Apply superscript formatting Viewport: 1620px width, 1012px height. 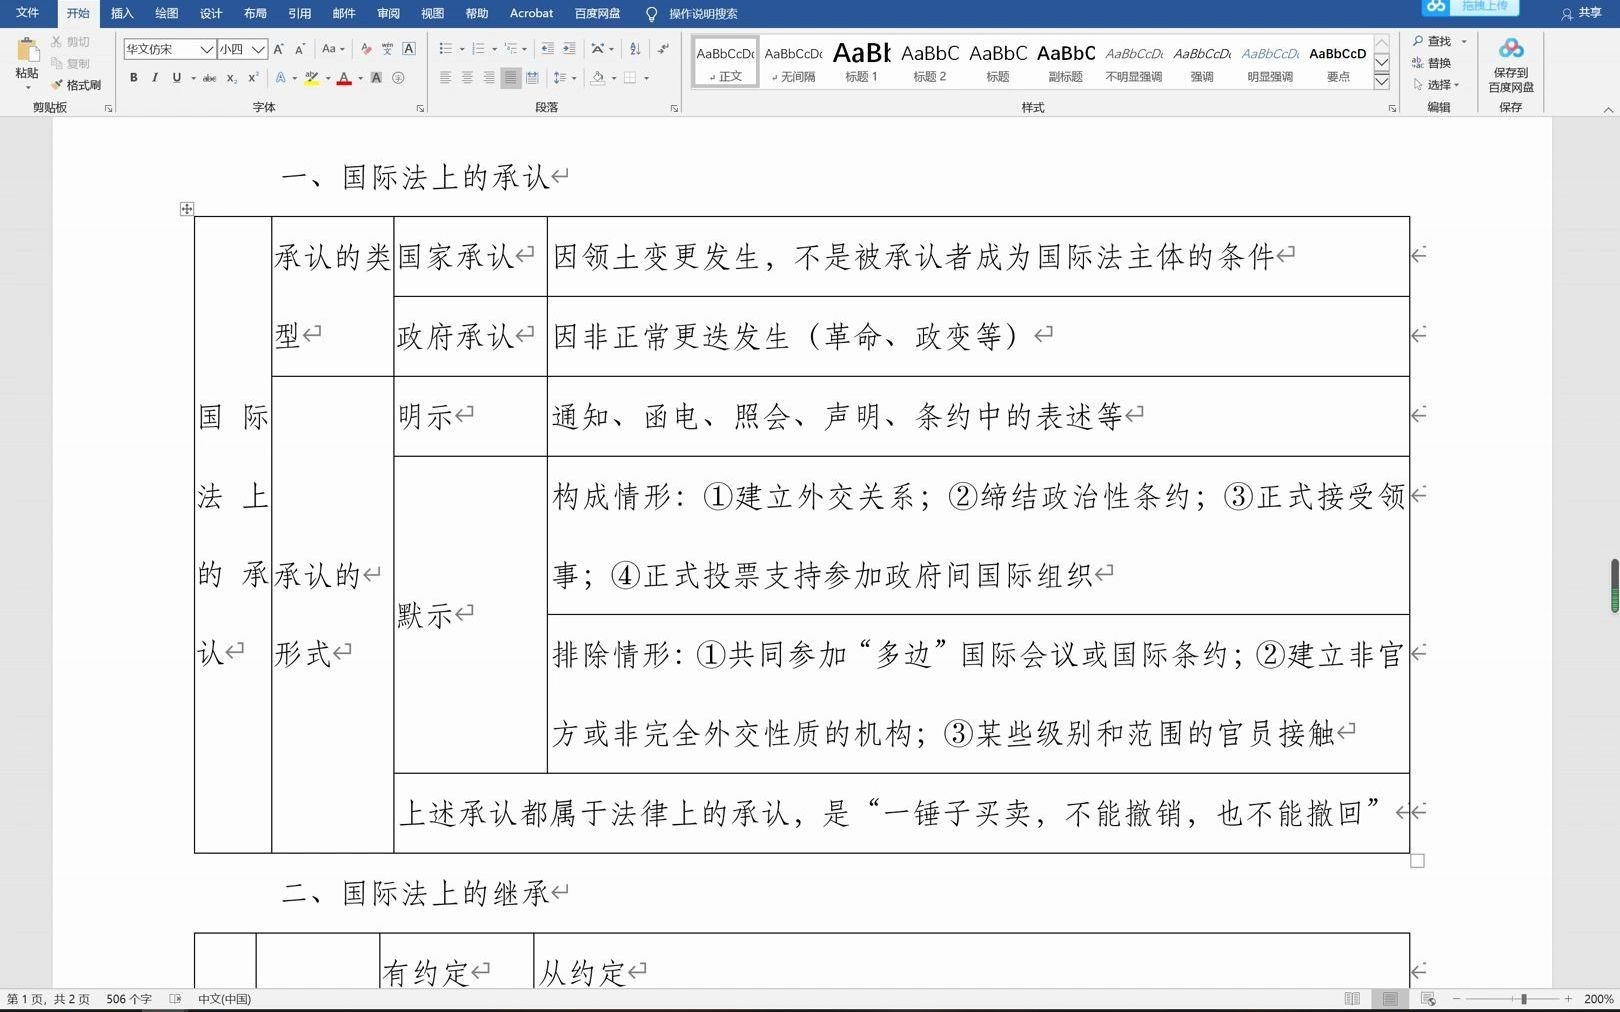click(x=253, y=78)
